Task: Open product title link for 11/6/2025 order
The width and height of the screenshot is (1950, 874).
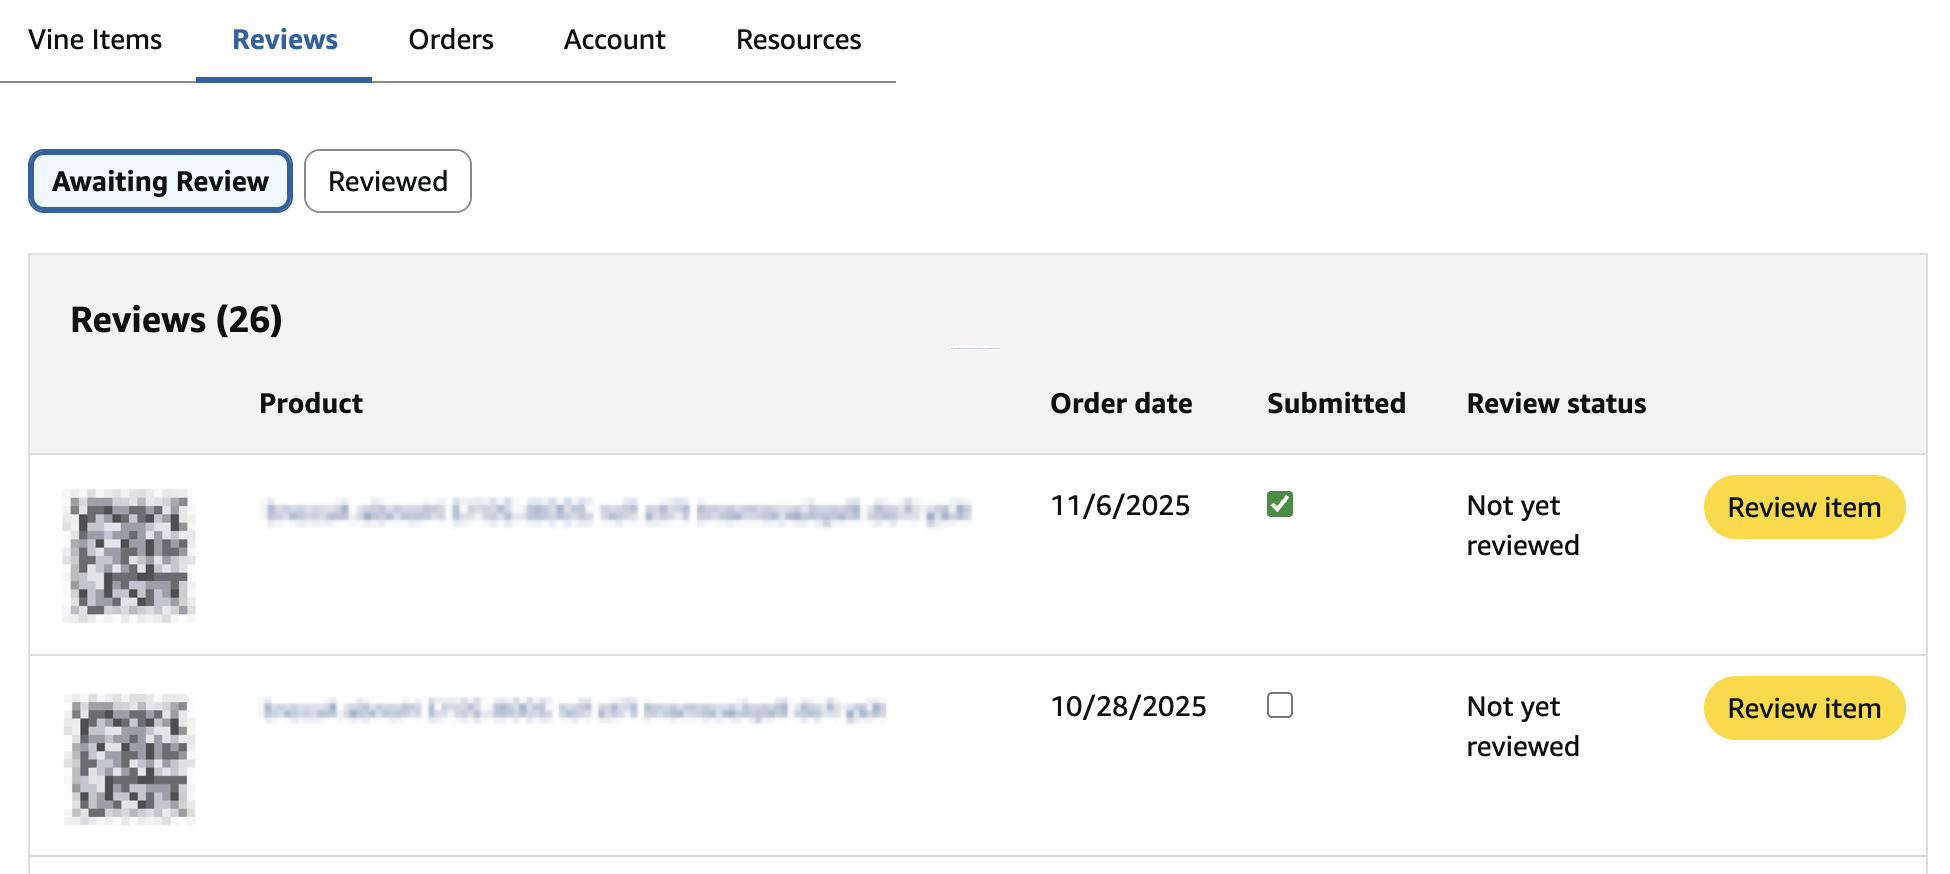Action: coord(617,512)
